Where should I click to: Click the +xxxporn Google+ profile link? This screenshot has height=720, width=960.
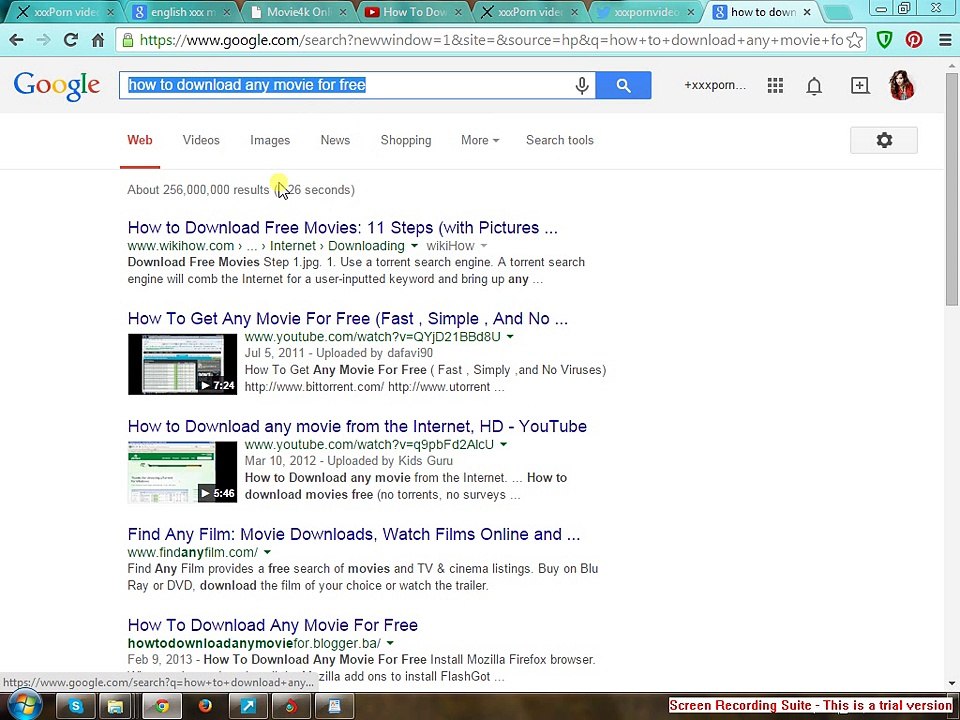715,85
